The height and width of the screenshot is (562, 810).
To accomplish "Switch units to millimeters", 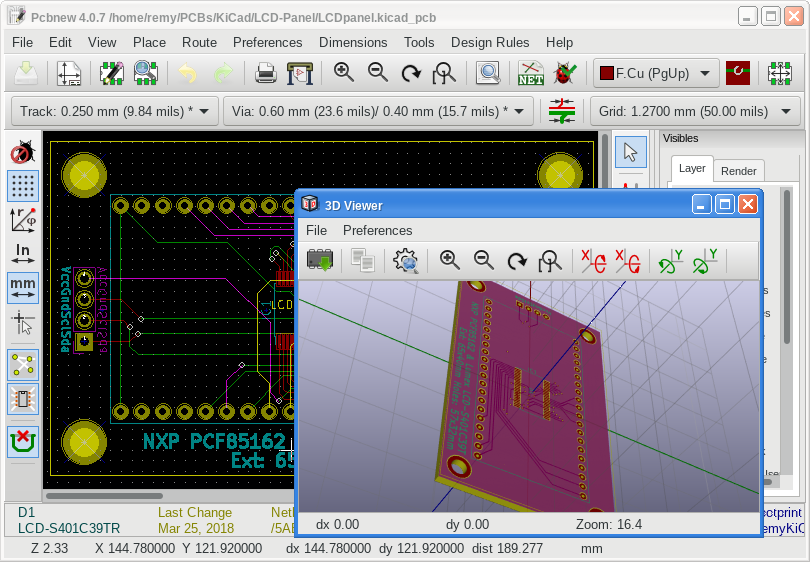I will tap(23, 288).
